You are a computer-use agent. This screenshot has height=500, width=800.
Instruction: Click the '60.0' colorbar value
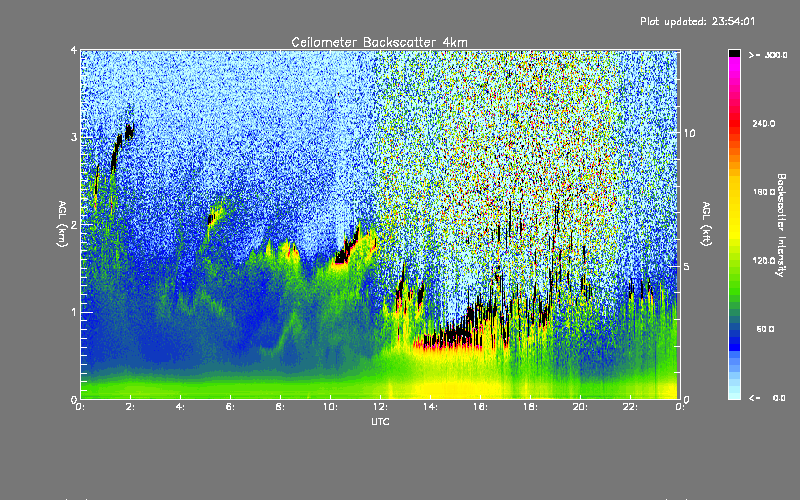point(765,329)
